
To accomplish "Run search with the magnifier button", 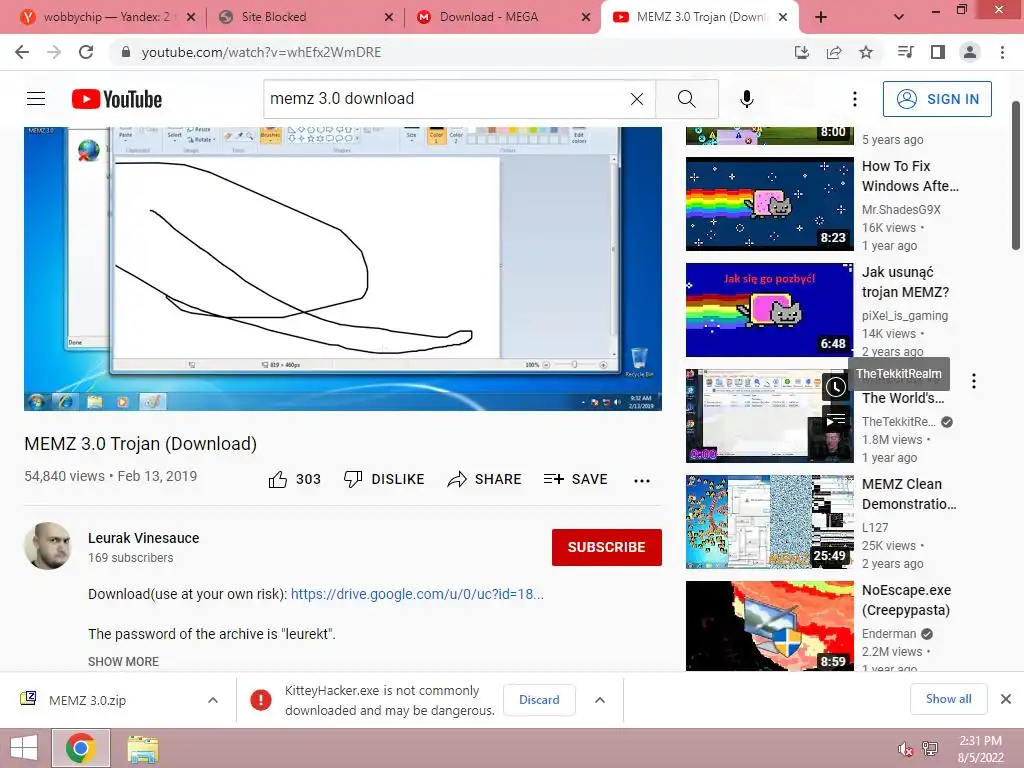I will (687, 99).
